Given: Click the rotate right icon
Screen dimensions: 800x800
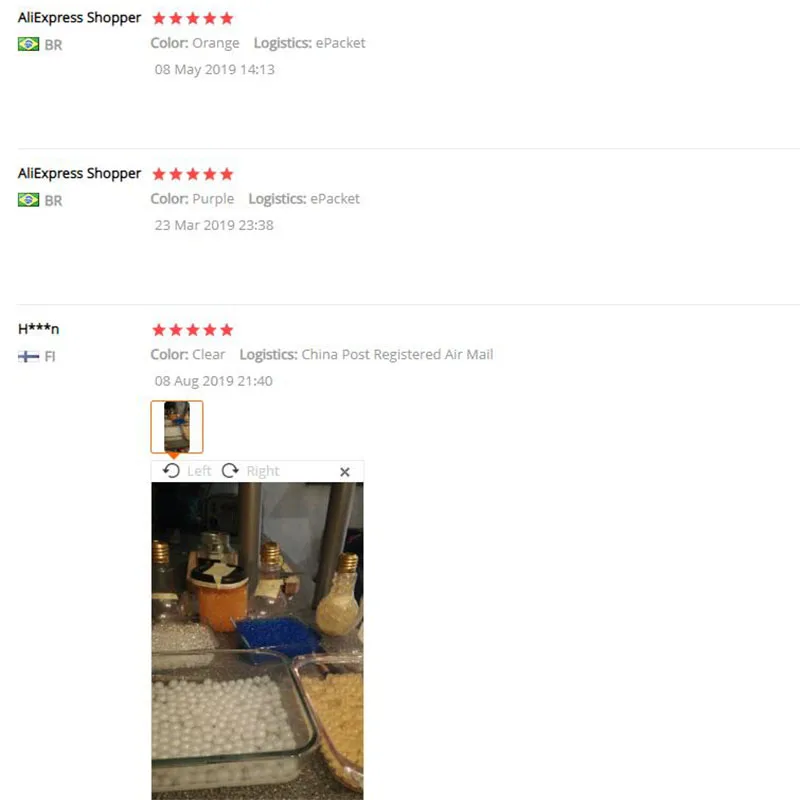Looking at the screenshot, I should click(x=230, y=470).
